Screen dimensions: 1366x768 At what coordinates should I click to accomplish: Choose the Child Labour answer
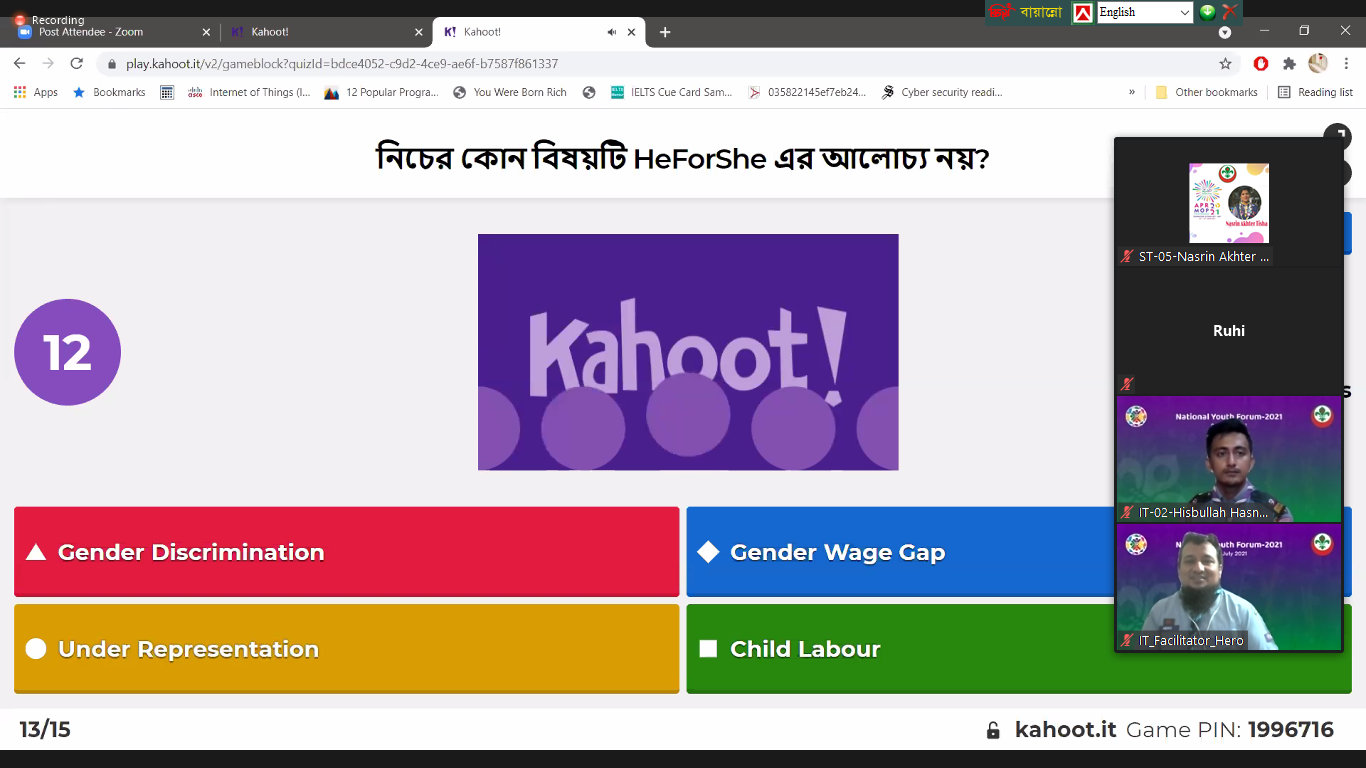[900, 649]
